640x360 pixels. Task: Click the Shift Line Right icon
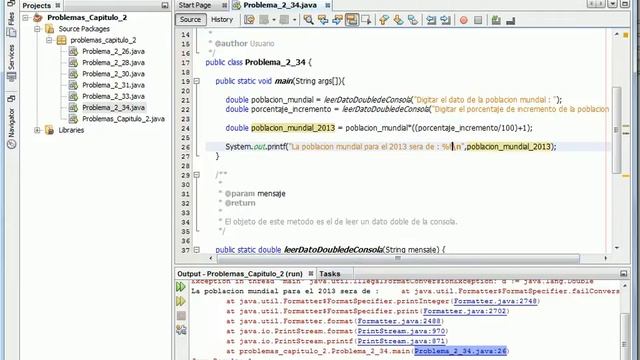(445, 20)
